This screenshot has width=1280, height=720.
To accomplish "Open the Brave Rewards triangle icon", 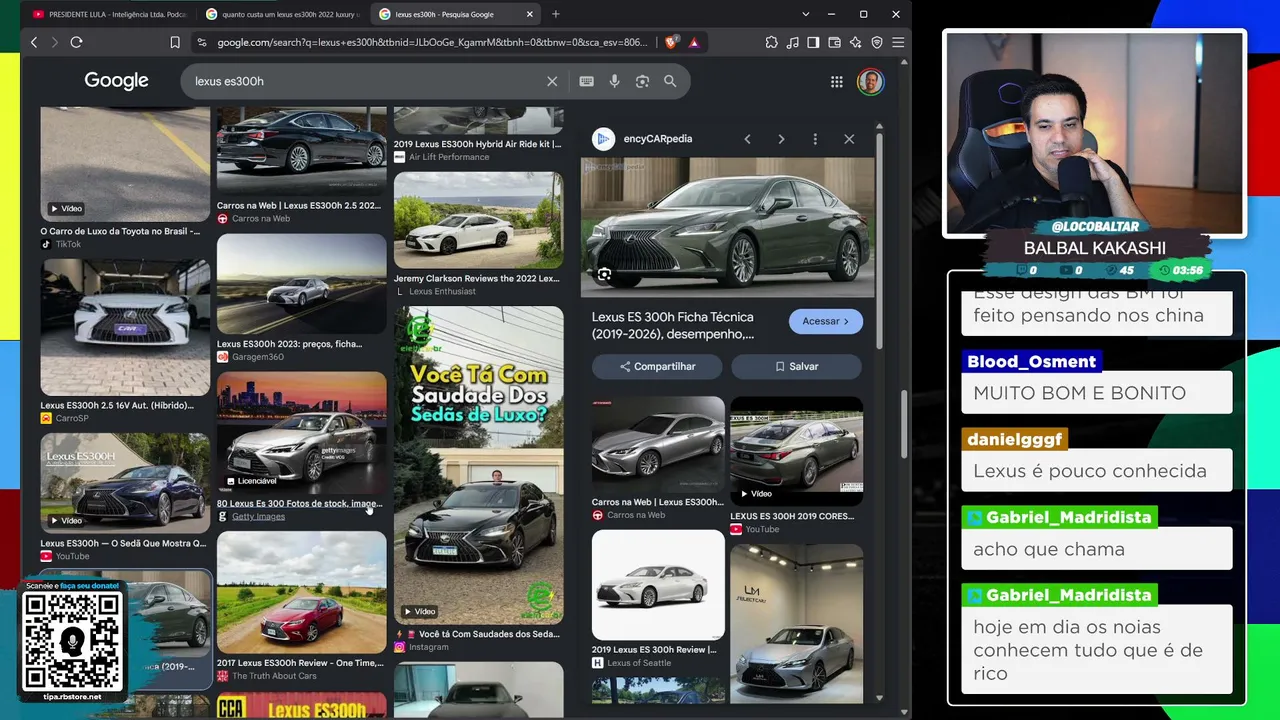I will [694, 42].
